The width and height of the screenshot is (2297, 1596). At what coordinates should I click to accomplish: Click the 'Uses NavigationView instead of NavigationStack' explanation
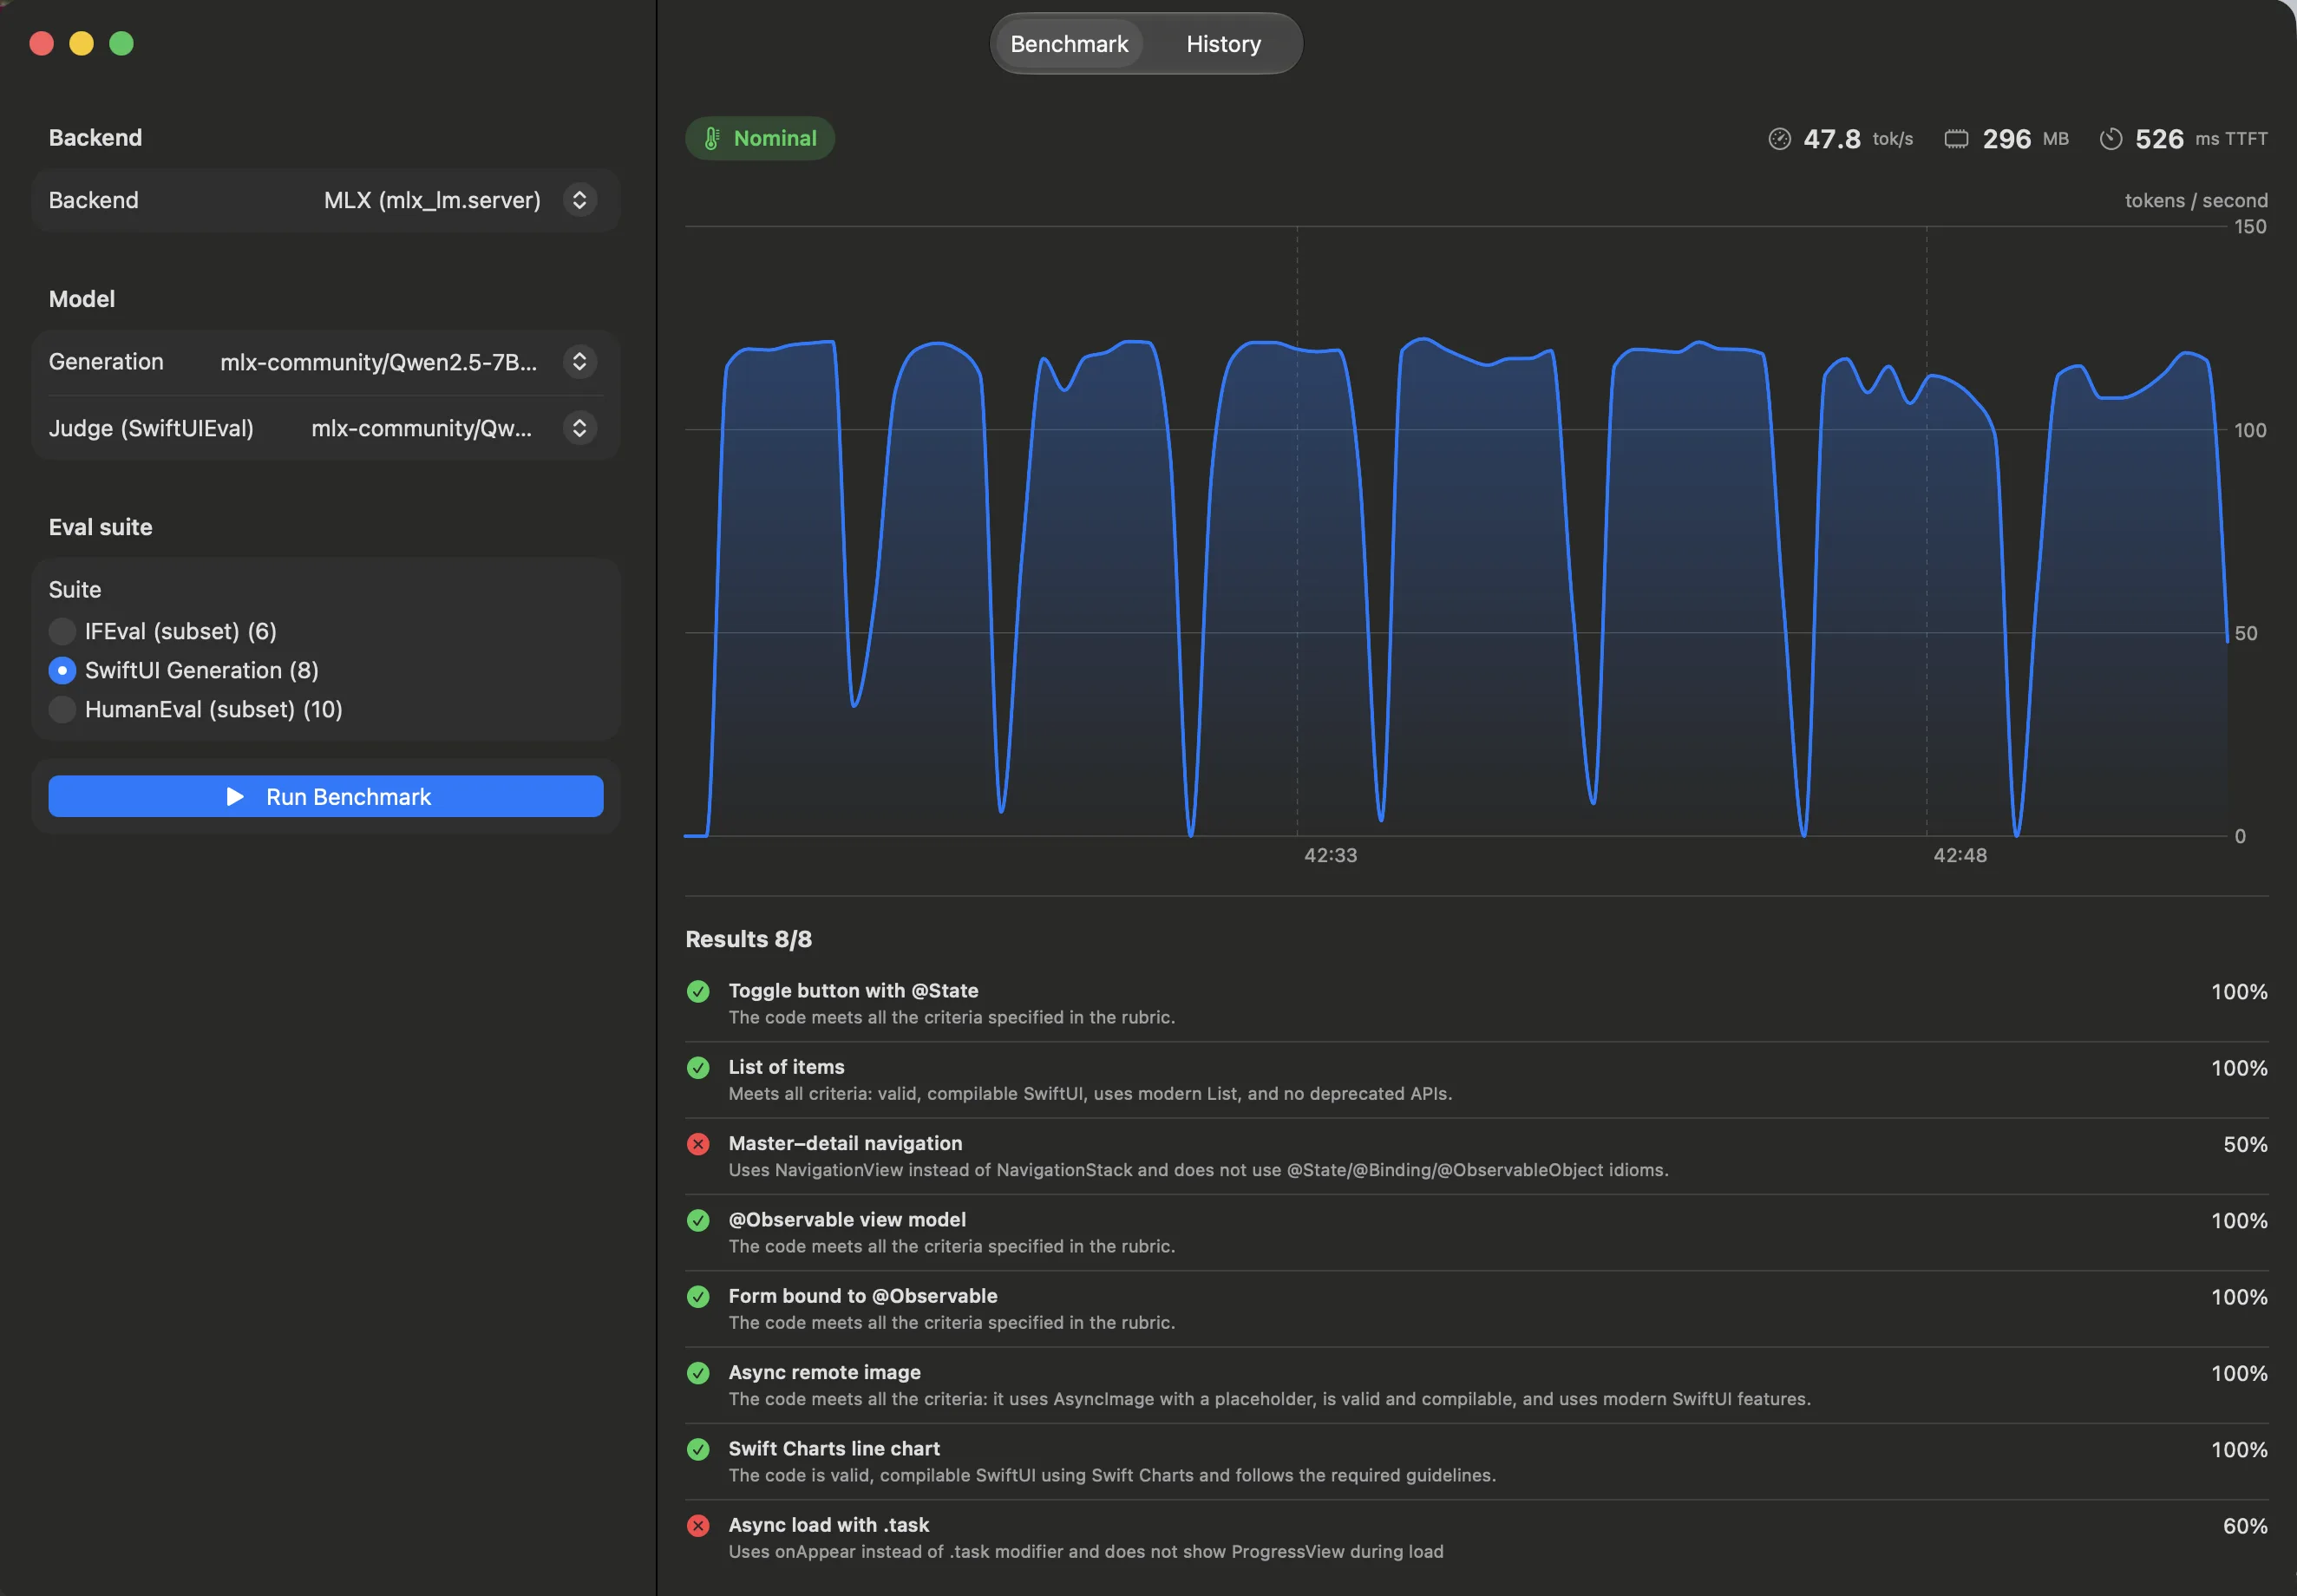[1198, 1169]
